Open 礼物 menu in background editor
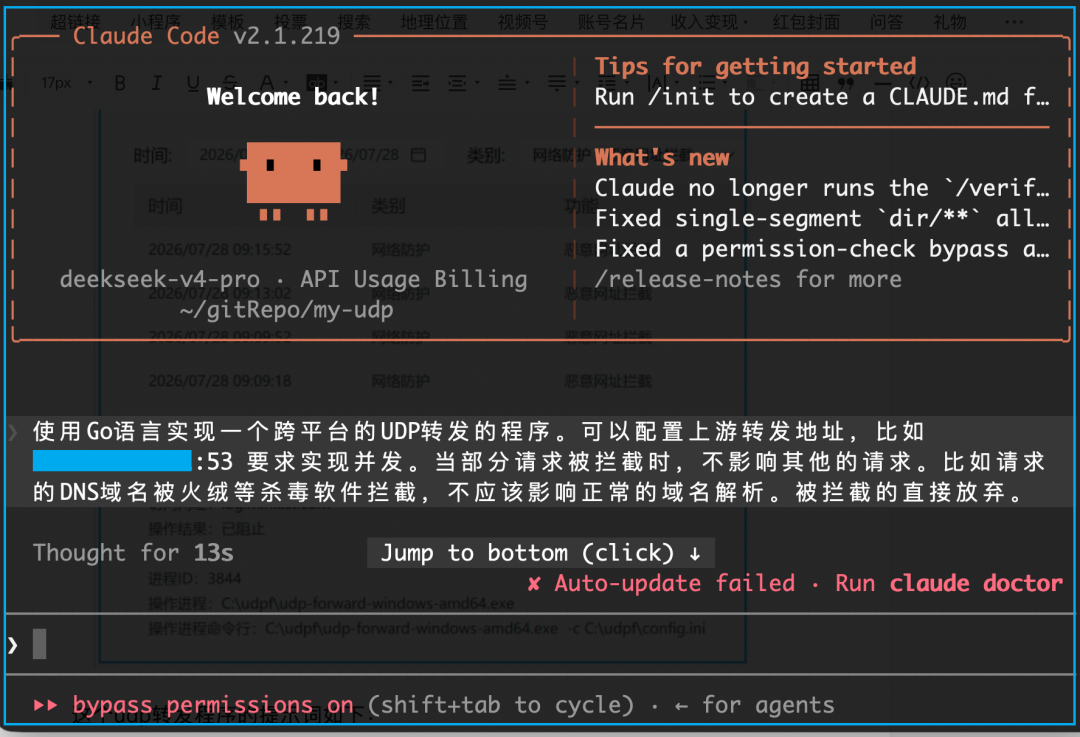The image size is (1080, 737). [950, 22]
